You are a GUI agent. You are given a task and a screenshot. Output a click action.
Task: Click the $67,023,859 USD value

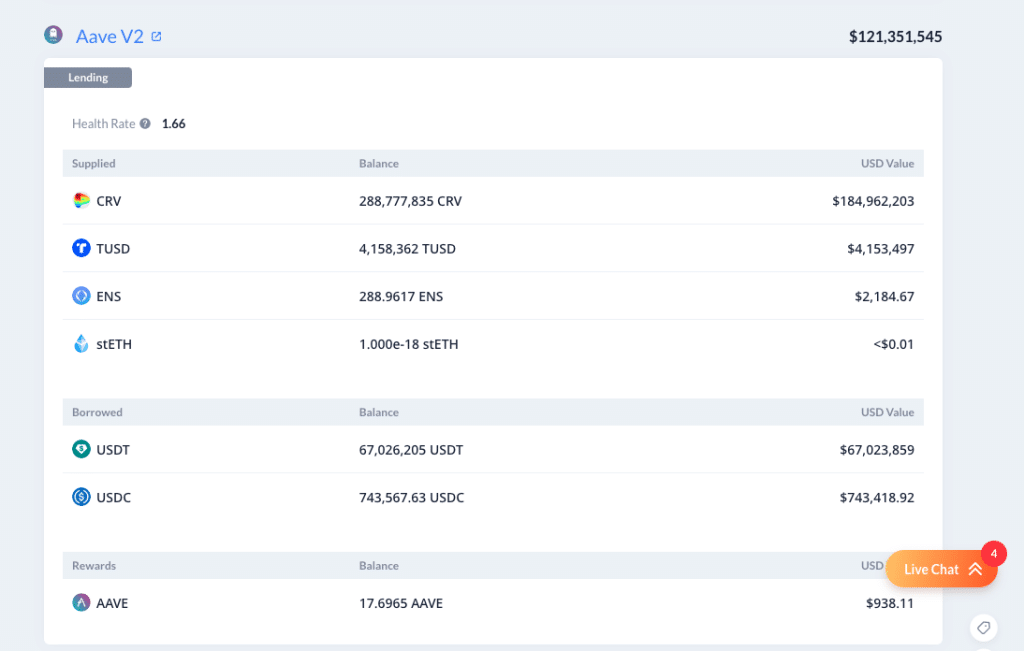pos(877,450)
